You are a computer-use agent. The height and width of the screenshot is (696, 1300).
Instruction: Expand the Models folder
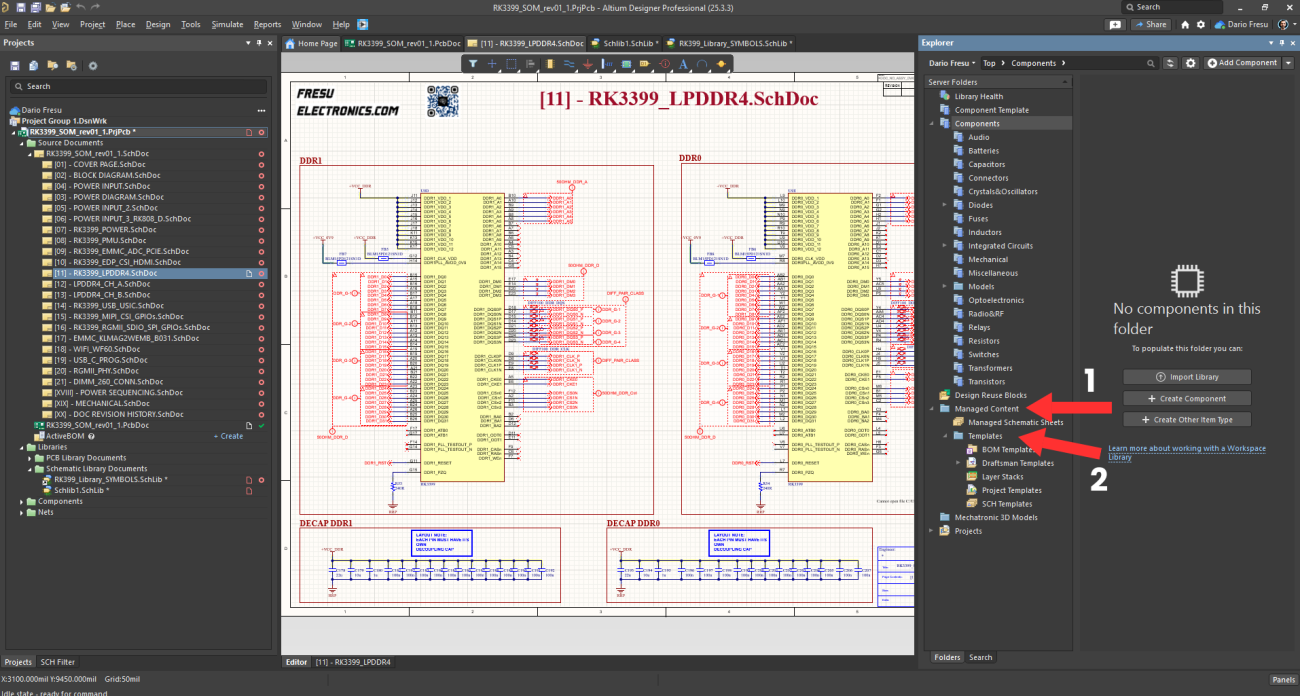[x=945, y=286]
